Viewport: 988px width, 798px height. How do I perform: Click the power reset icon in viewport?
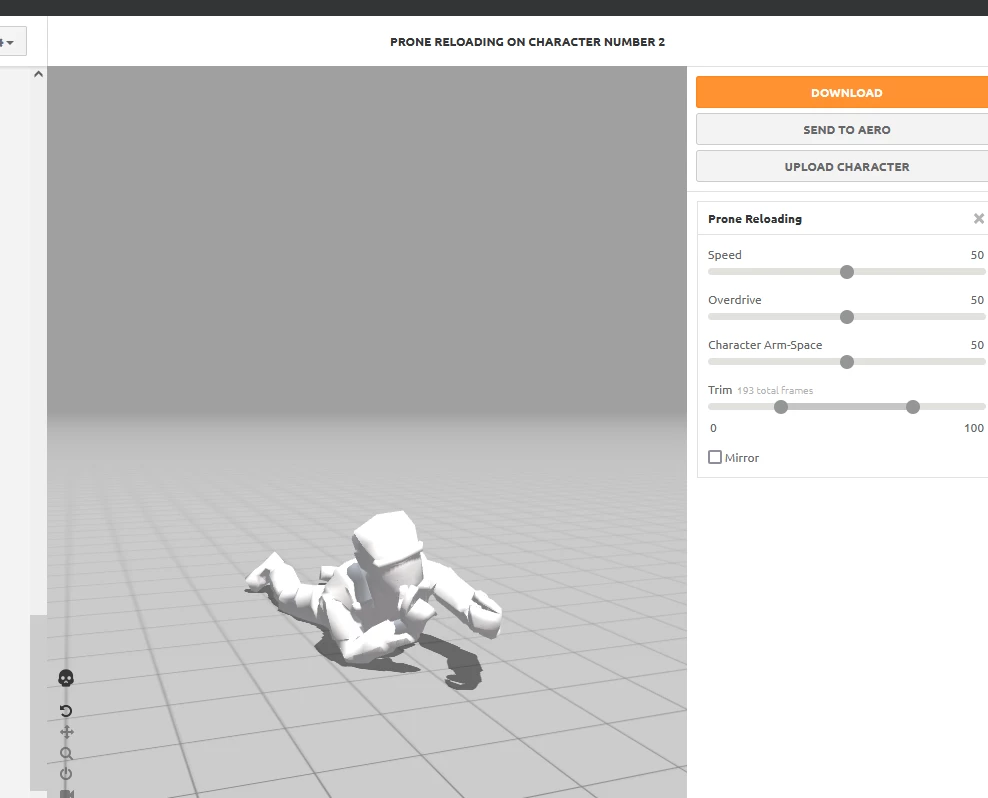pyautogui.click(x=66, y=774)
